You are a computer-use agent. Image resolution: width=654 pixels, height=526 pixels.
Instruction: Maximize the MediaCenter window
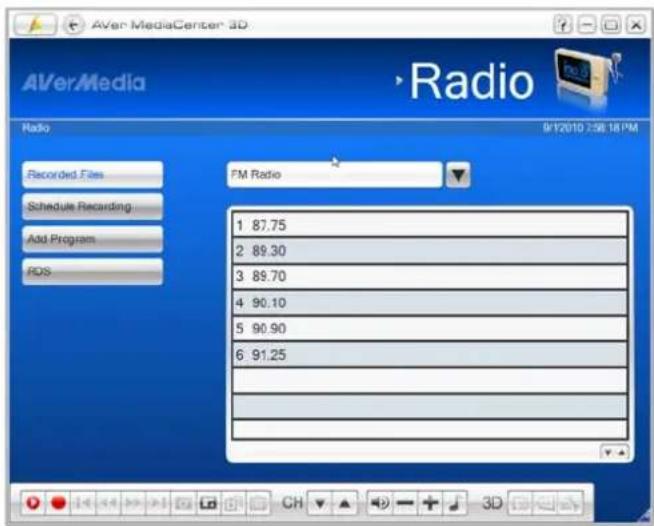coord(611,25)
